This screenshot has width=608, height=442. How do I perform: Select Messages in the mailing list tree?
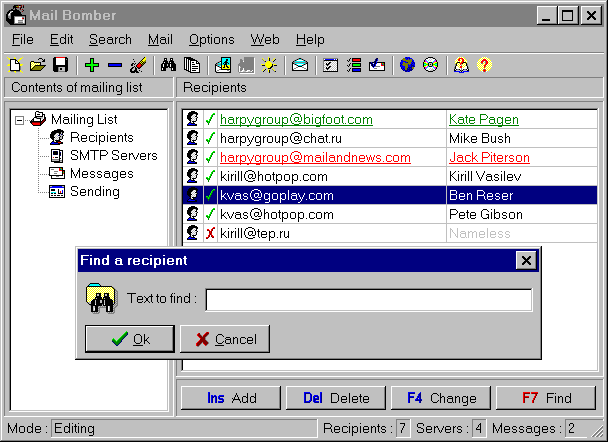tap(101, 174)
